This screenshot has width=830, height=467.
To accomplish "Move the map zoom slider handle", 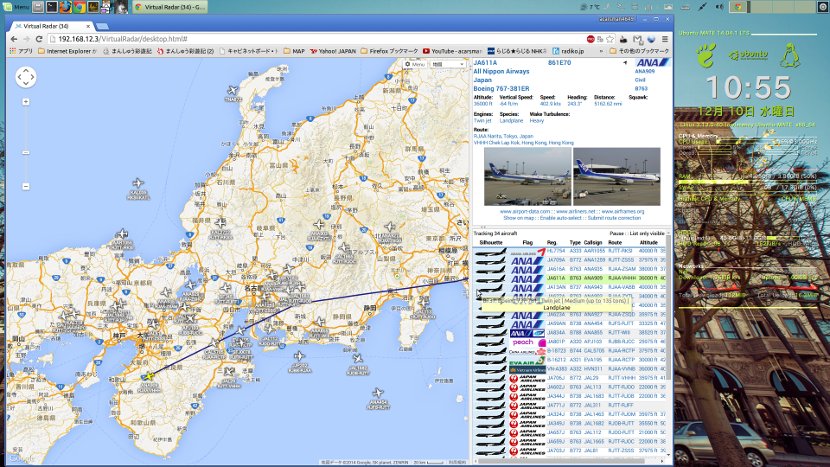I will point(26,152).
